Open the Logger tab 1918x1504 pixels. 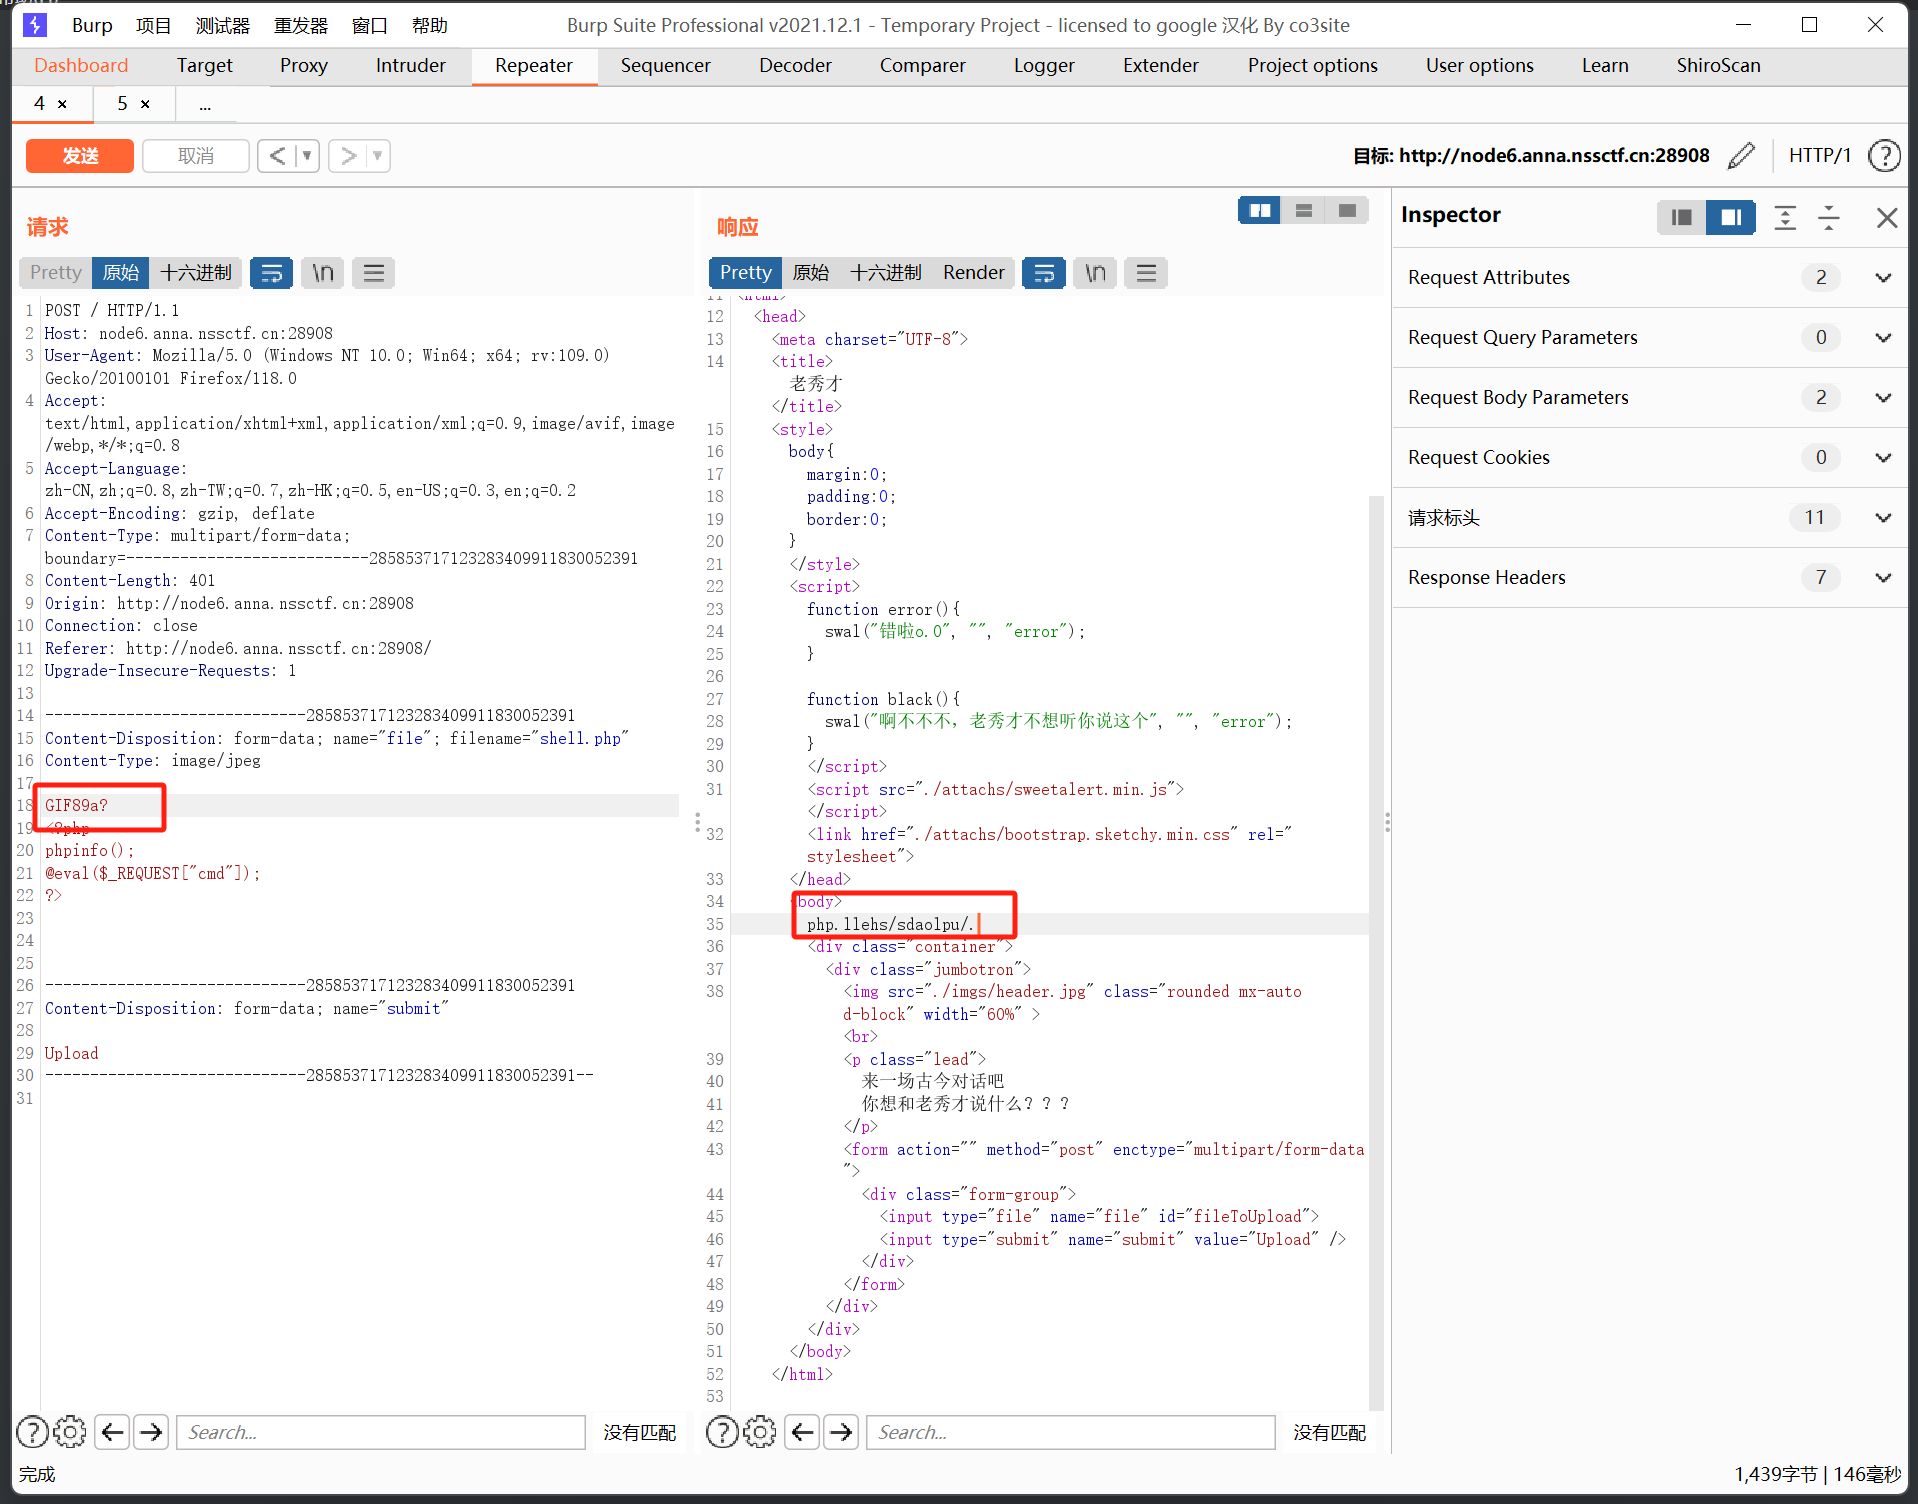(x=1044, y=66)
